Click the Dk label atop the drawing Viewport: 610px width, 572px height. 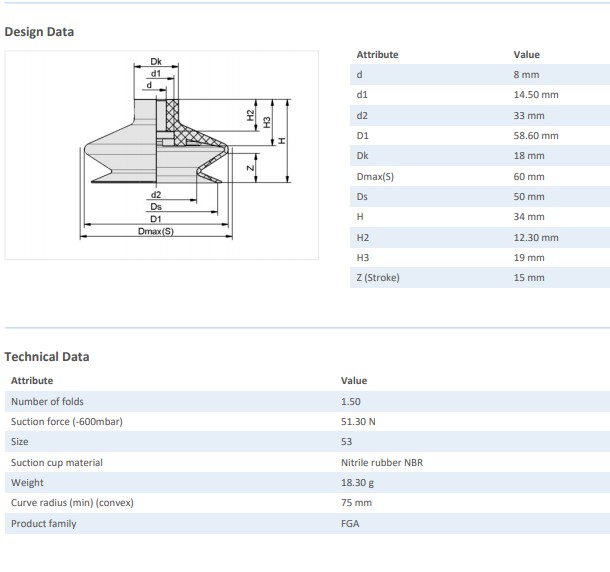(155, 62)
